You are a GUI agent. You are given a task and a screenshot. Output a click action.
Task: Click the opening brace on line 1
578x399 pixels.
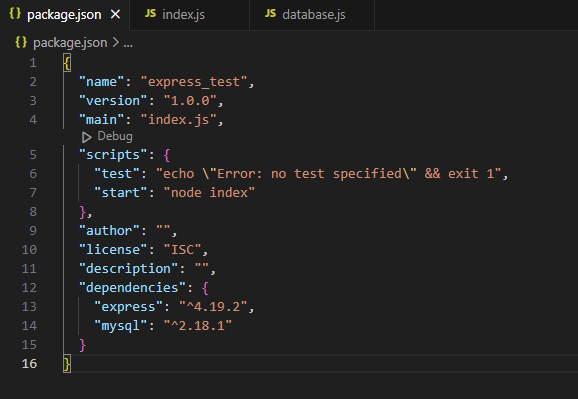tap(67, 63)
